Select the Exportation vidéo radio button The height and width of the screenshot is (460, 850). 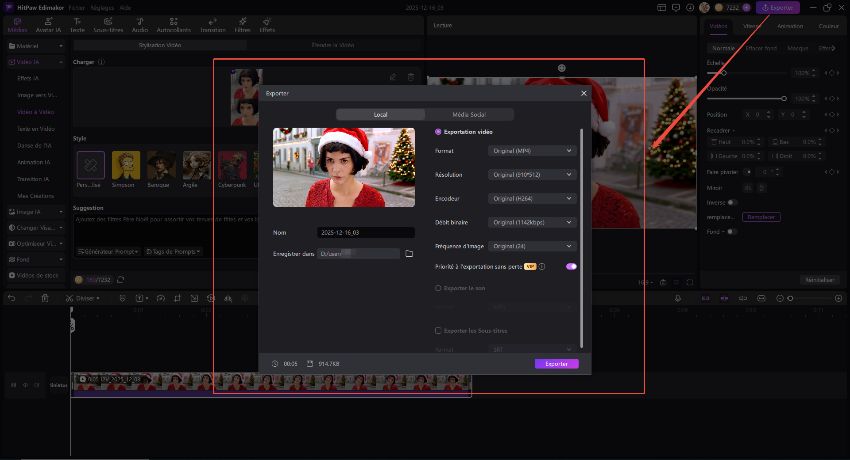pyautogui.click(x=438, y=132)
